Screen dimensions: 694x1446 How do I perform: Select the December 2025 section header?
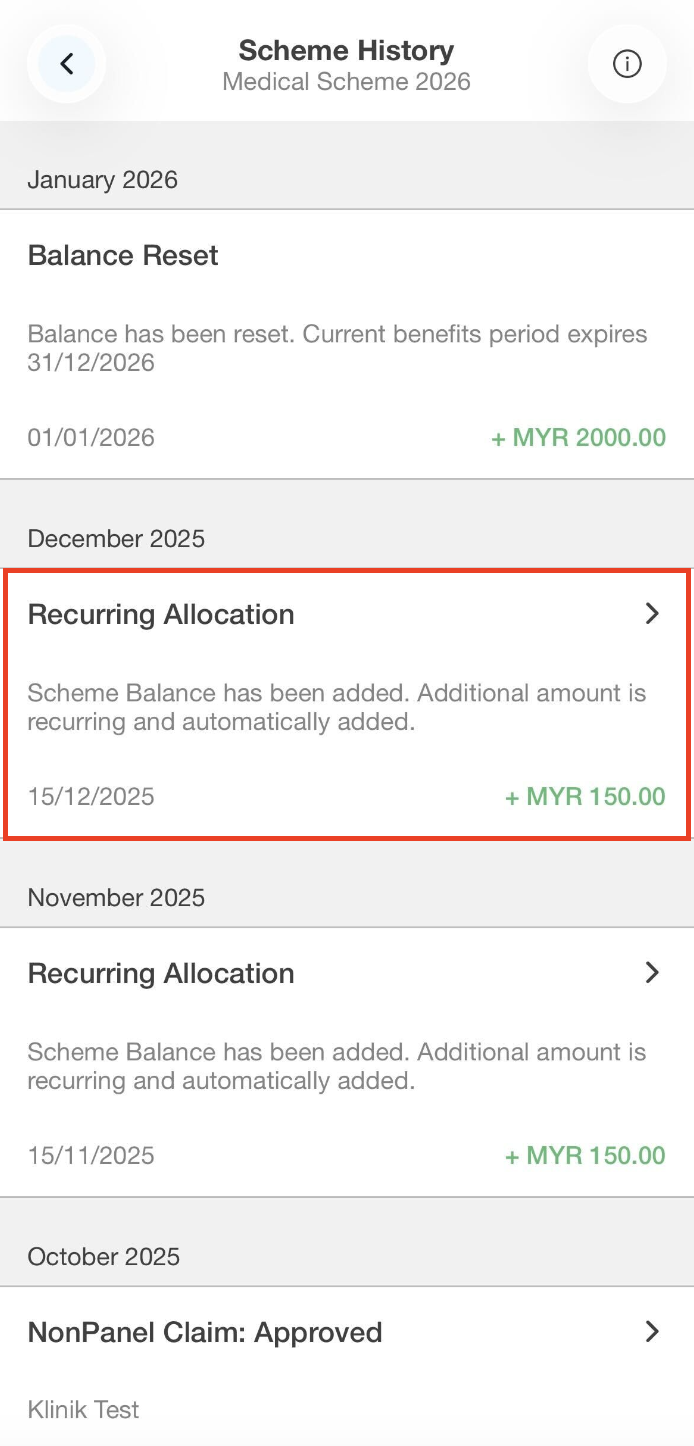coord(116,539)
